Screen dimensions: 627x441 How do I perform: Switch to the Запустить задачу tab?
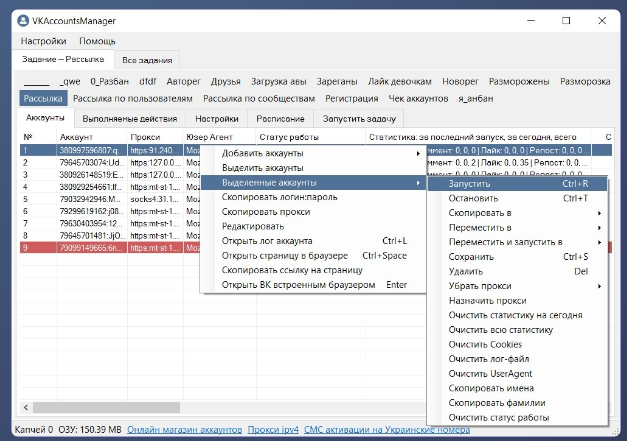[x=359, y=119]
